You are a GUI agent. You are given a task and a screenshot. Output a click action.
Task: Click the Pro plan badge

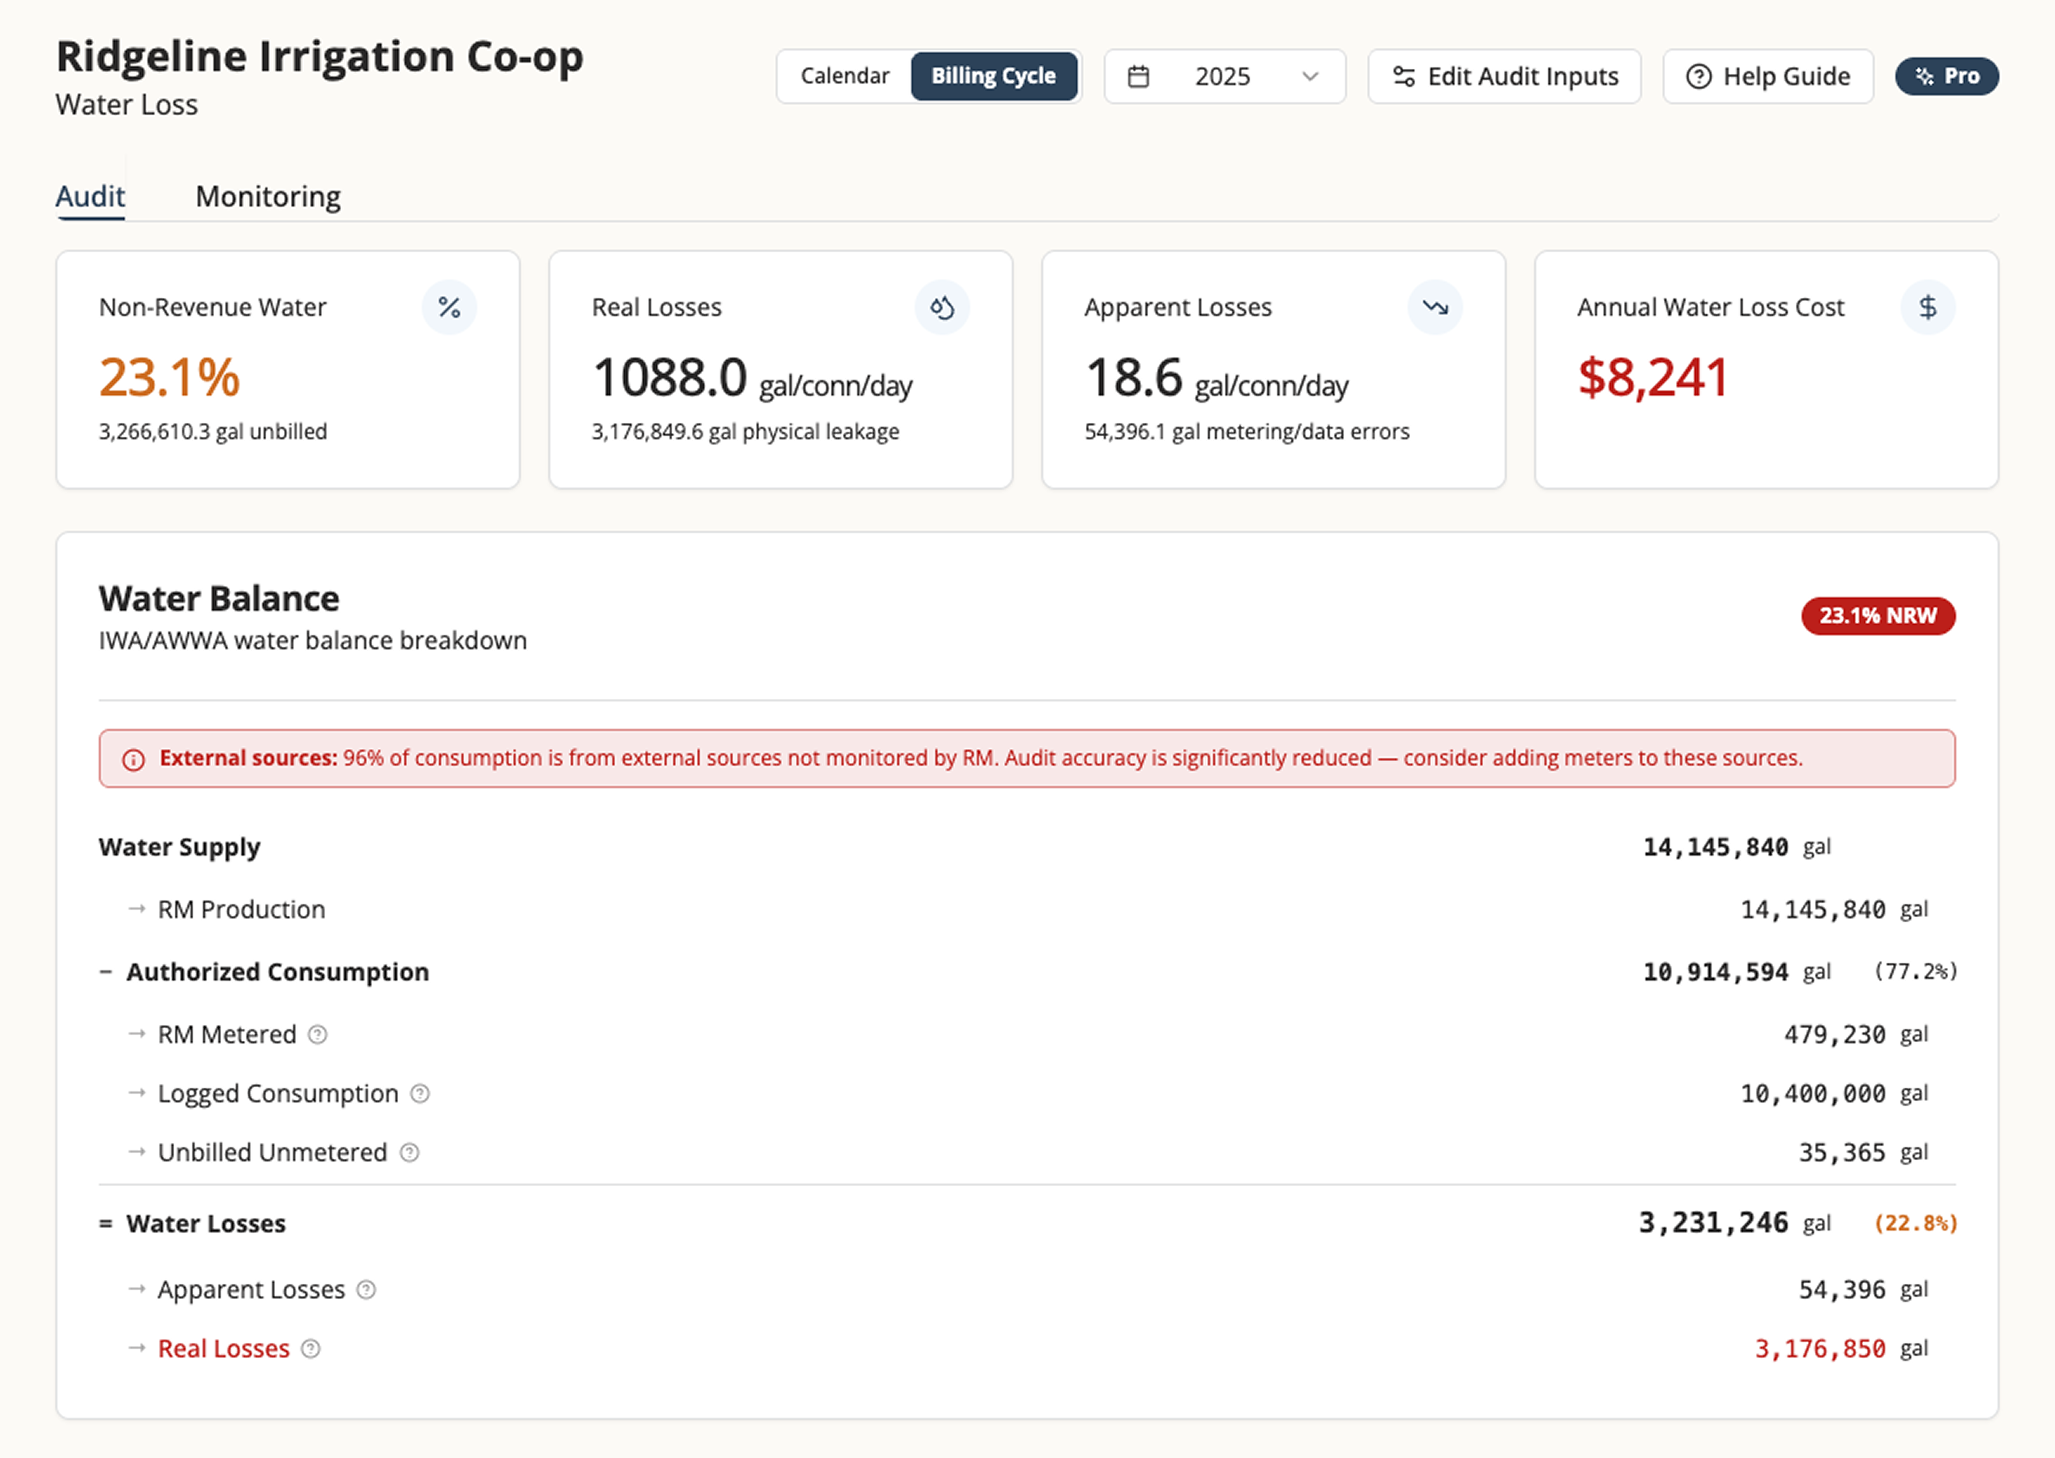[1947, 76]
